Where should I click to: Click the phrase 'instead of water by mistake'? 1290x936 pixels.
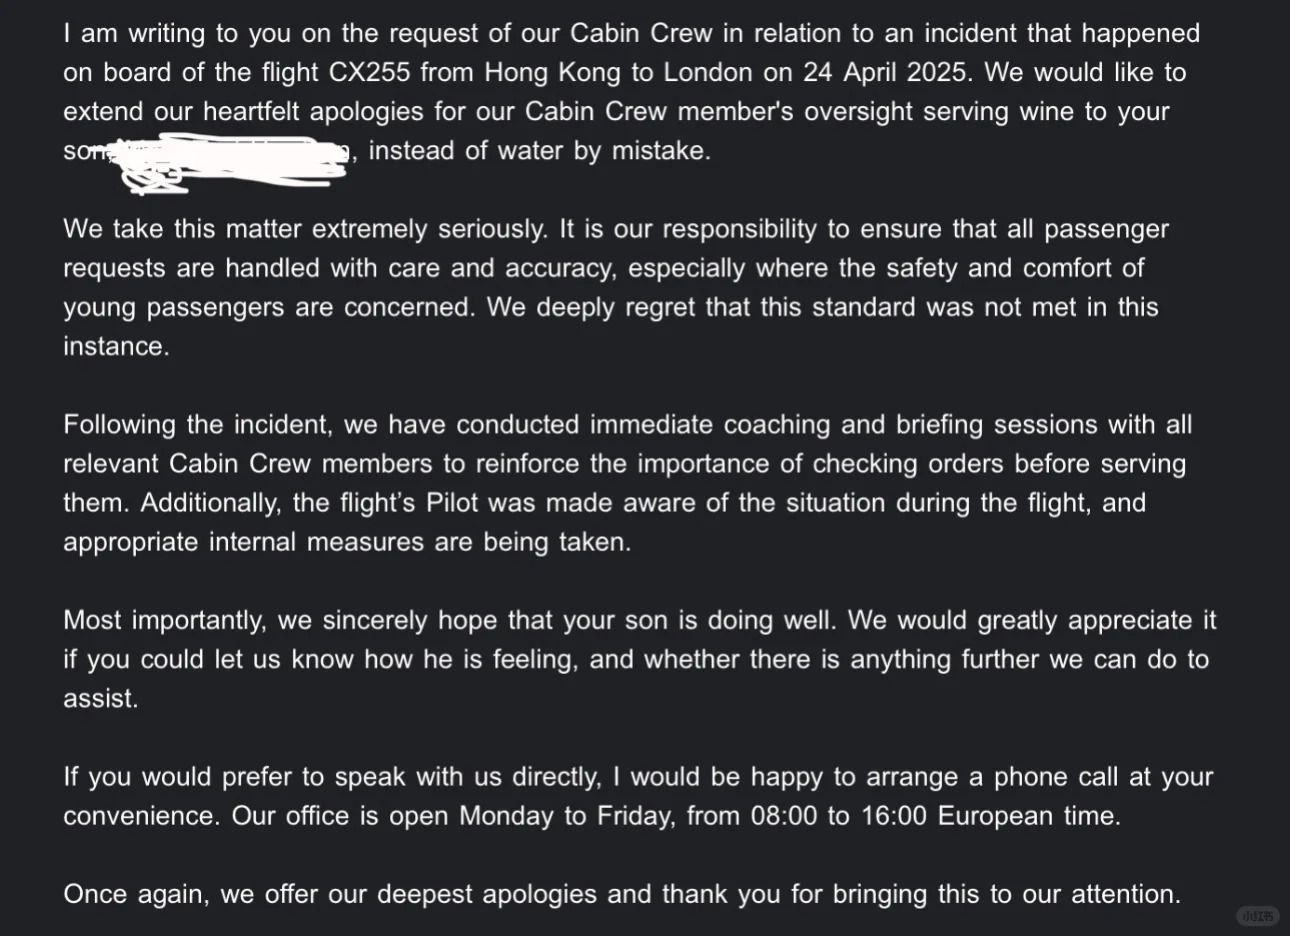(x=539, y=151)
